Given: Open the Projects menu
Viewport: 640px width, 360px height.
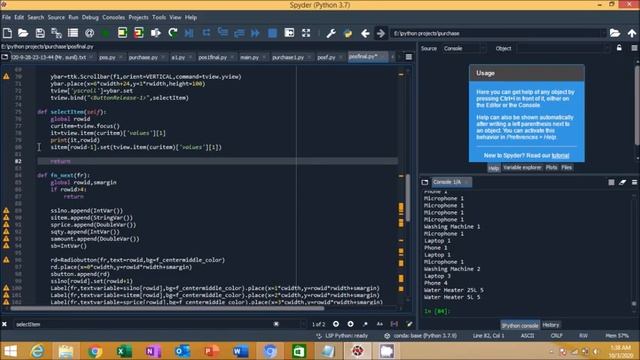Looking at the screenshot, I should coord(138,18).
